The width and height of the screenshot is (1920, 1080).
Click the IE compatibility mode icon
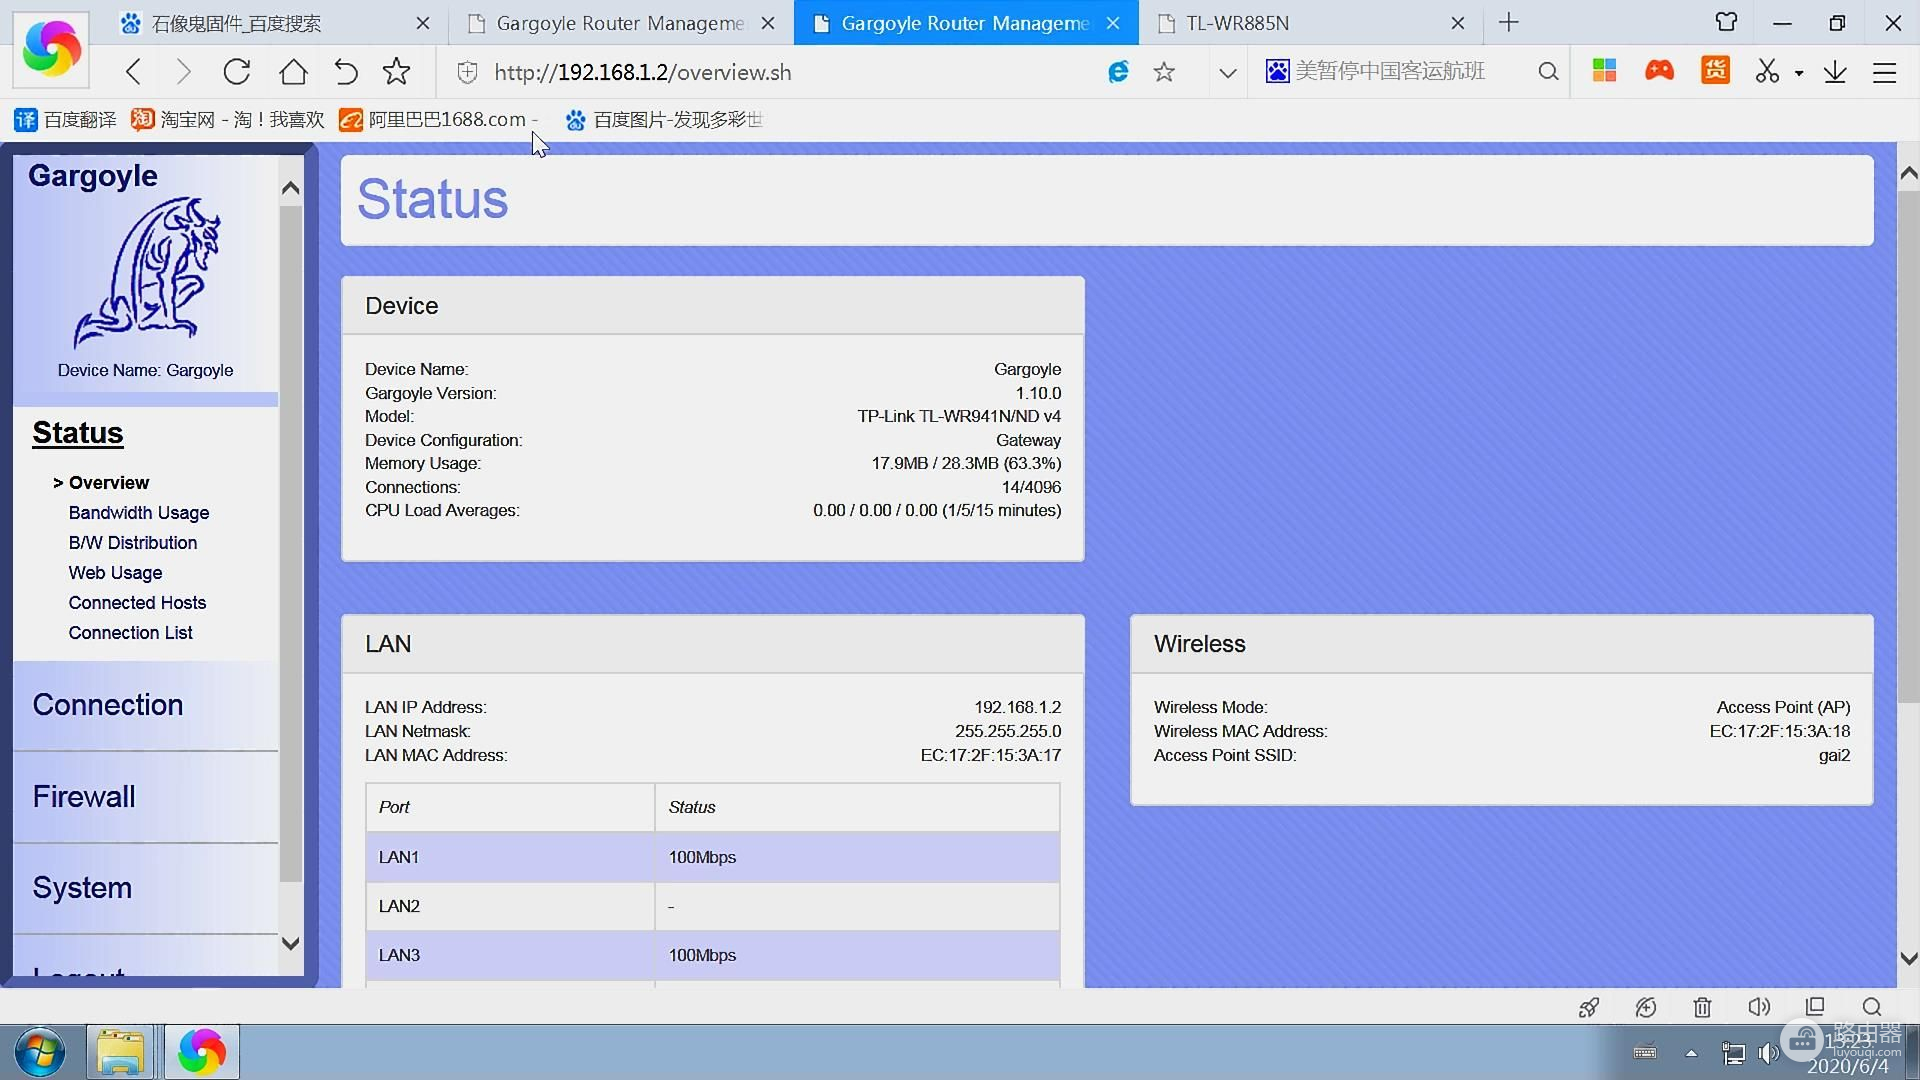[x=1118, y=72]
